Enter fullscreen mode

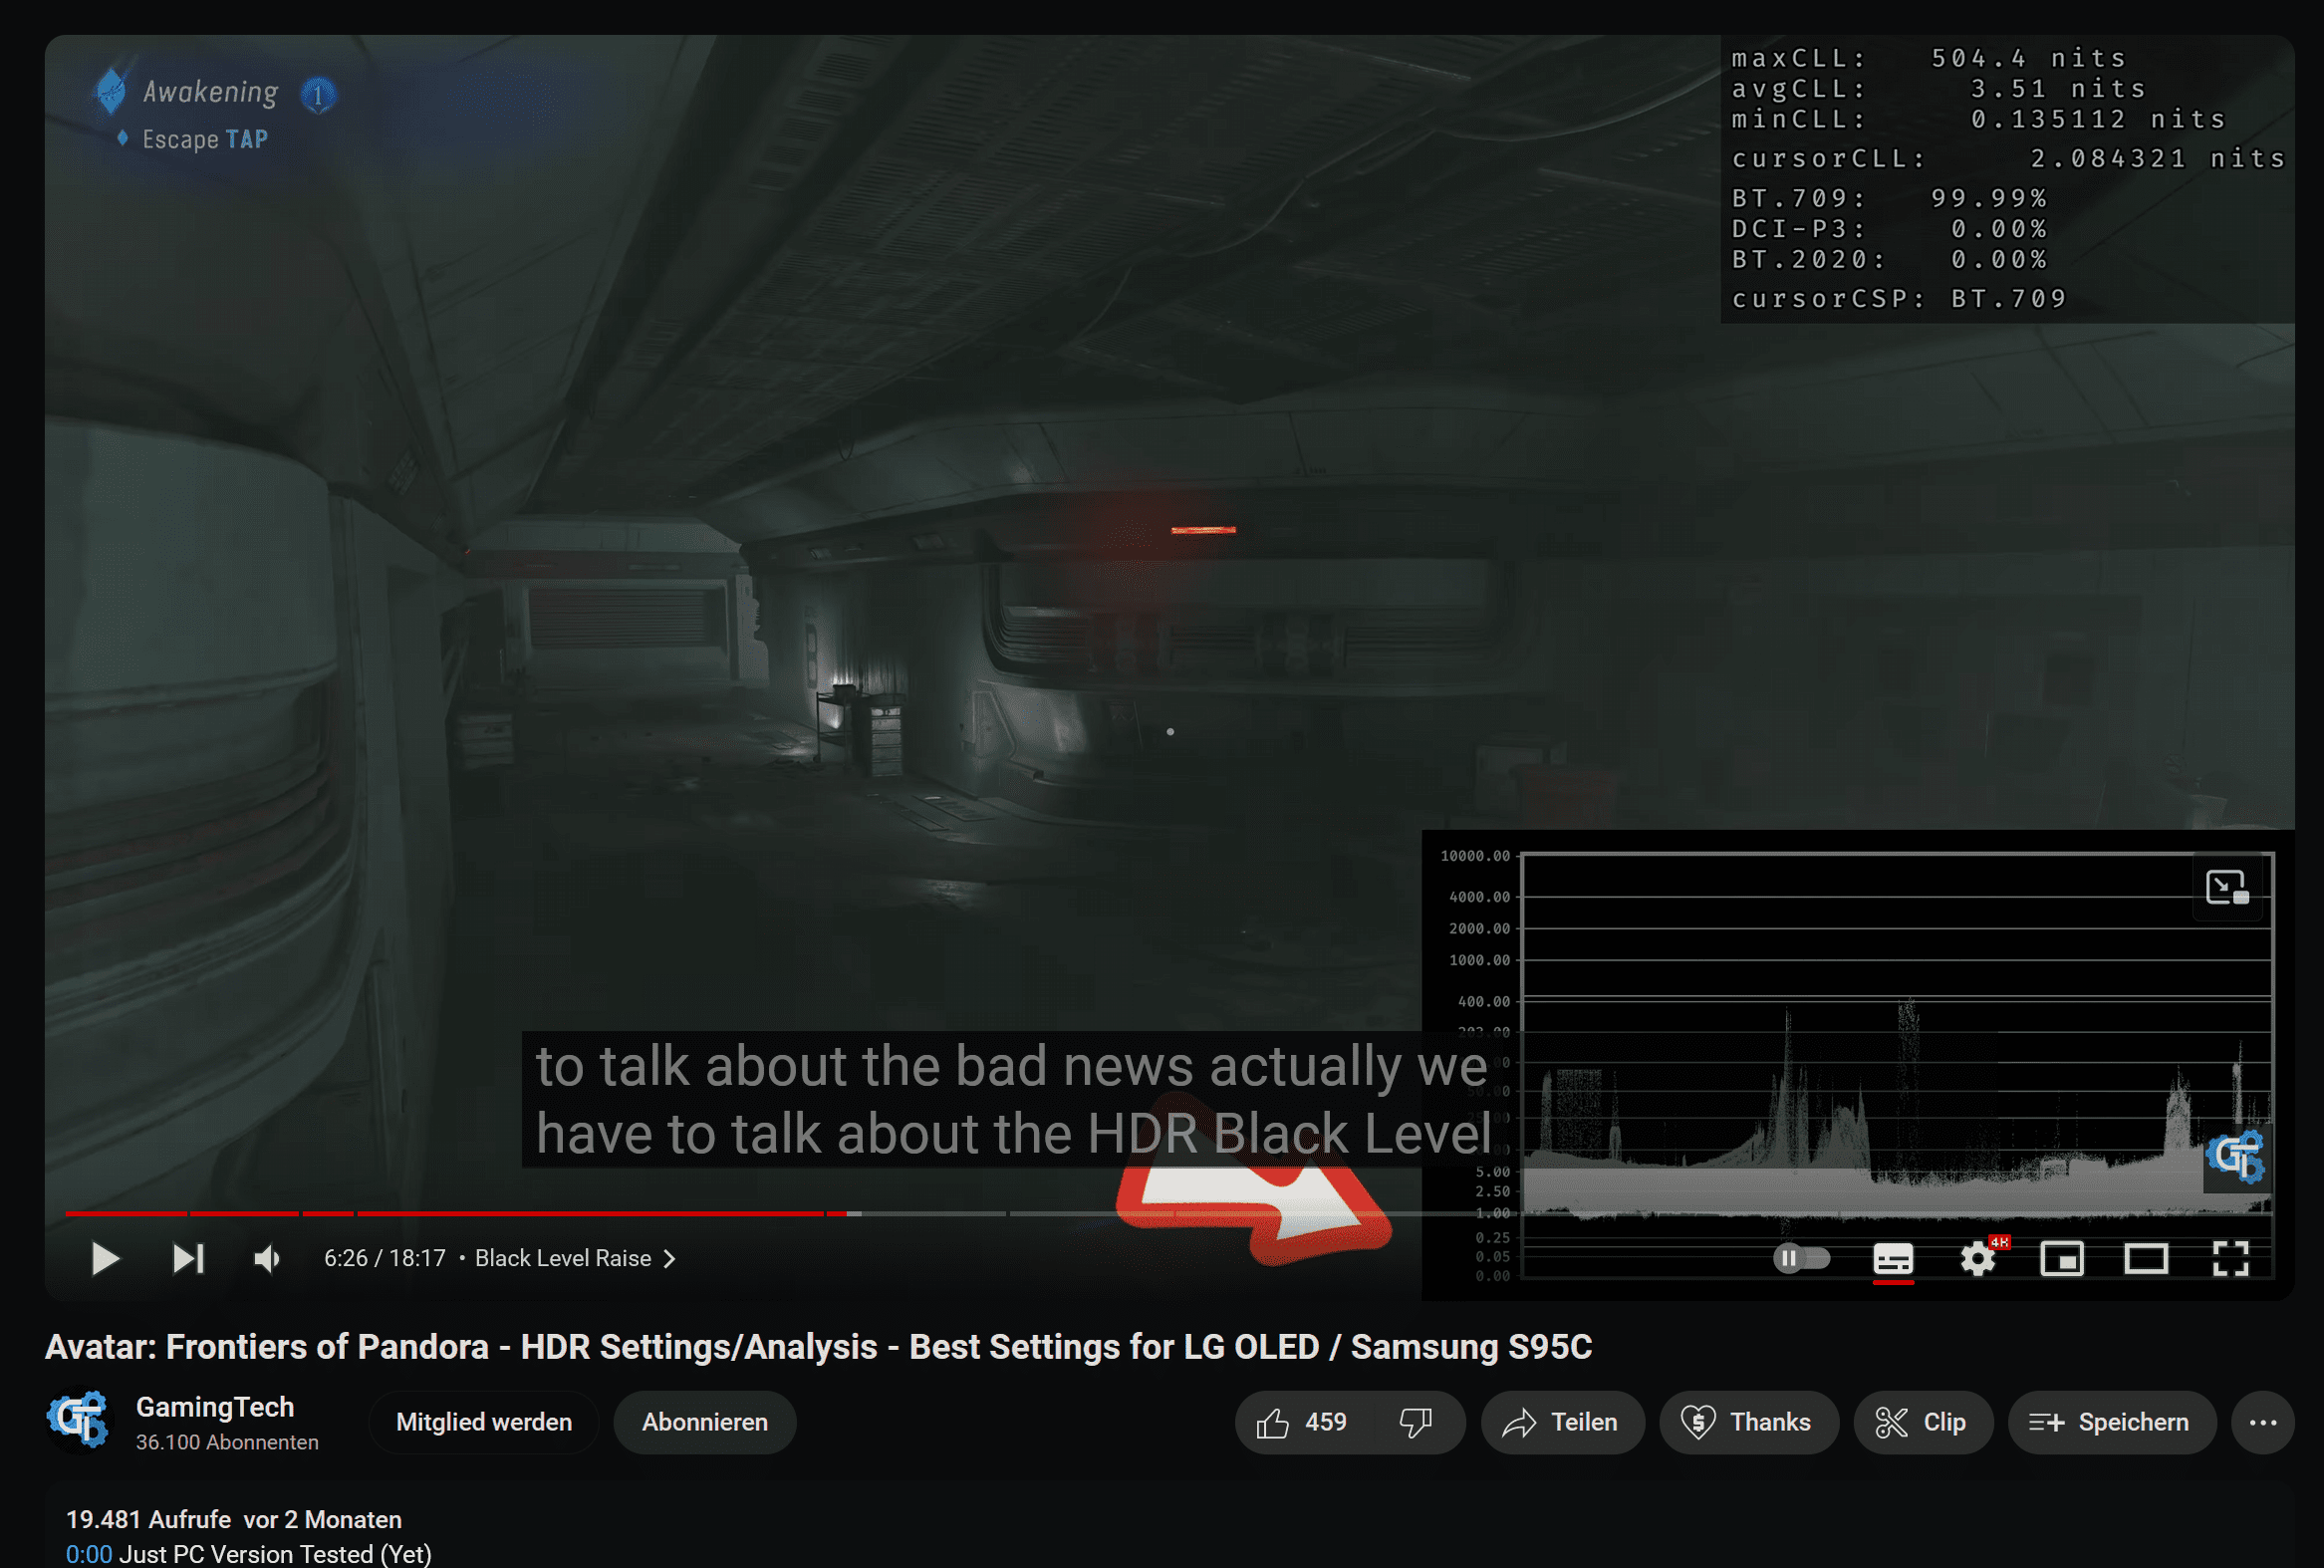tap(2231, 1258)
